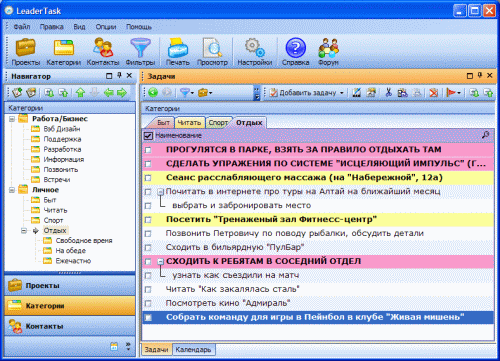The height and width of the screenshot is (361, 500).
Task: Click the red delete icon in tasks toolbar
Action: [433, 92]
